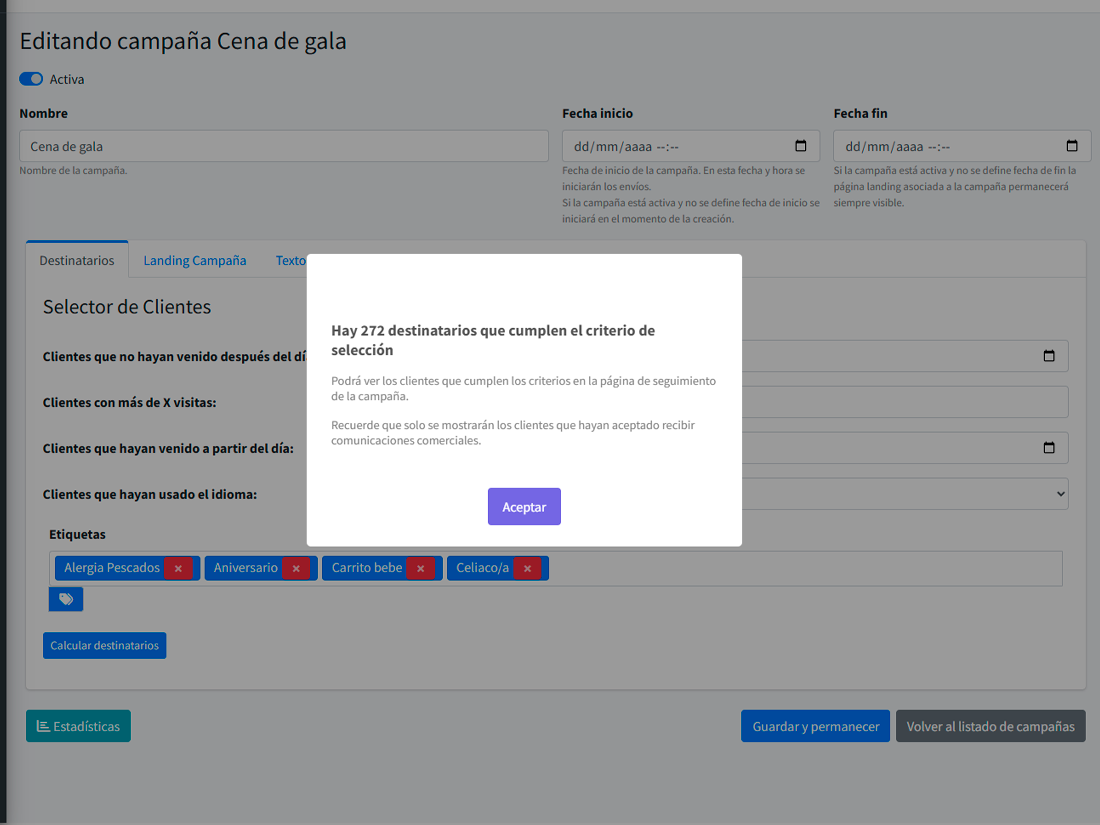Click the dialog heading about 272 destinatarios

pyautogui.click(x=493, y=340)
